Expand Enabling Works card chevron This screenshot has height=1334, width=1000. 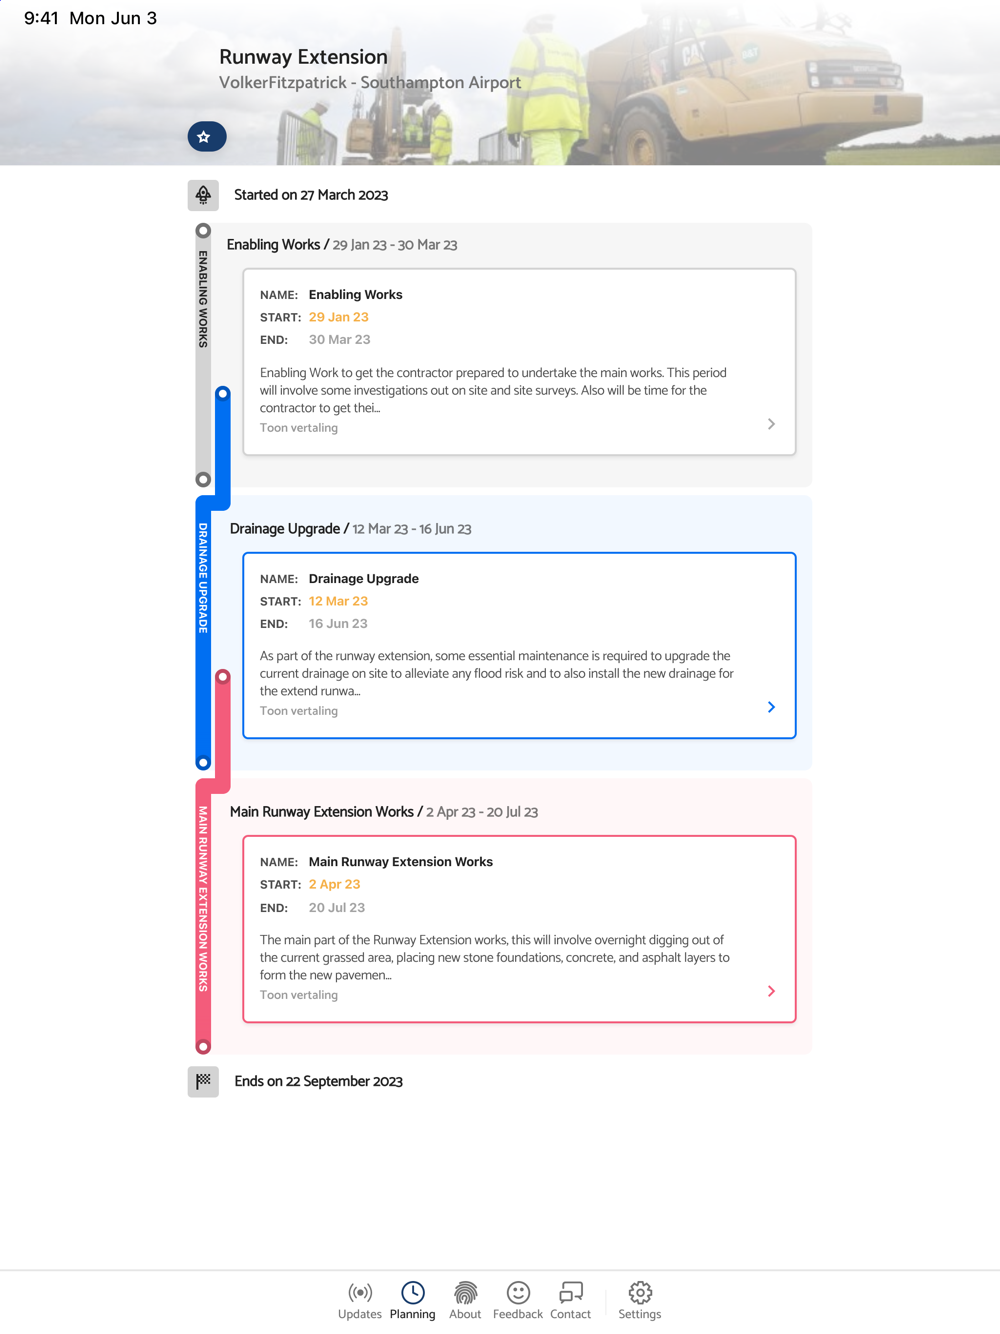coord(771,424)
